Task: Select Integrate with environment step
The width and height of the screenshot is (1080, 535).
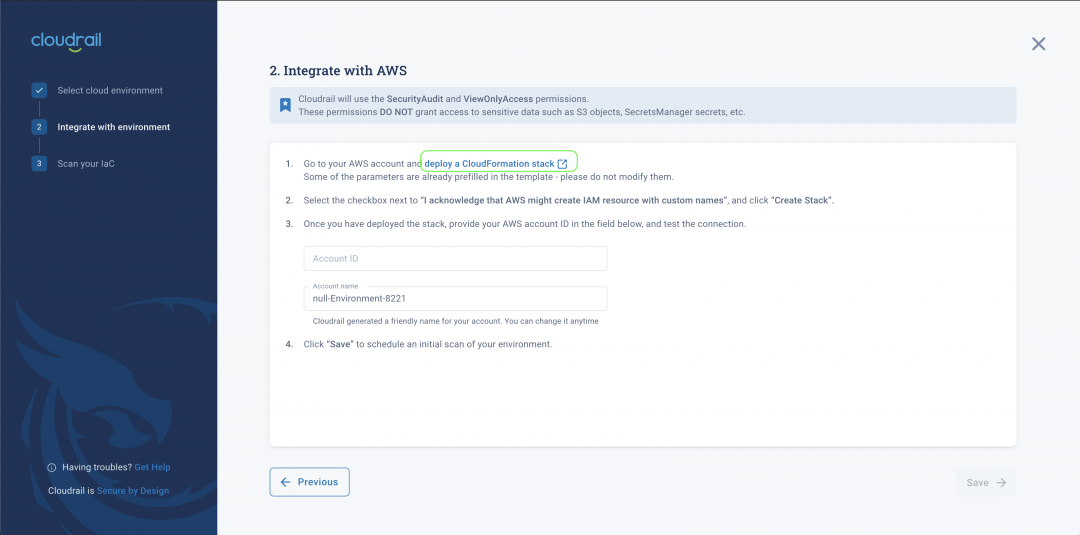Action: pos(114,127)
